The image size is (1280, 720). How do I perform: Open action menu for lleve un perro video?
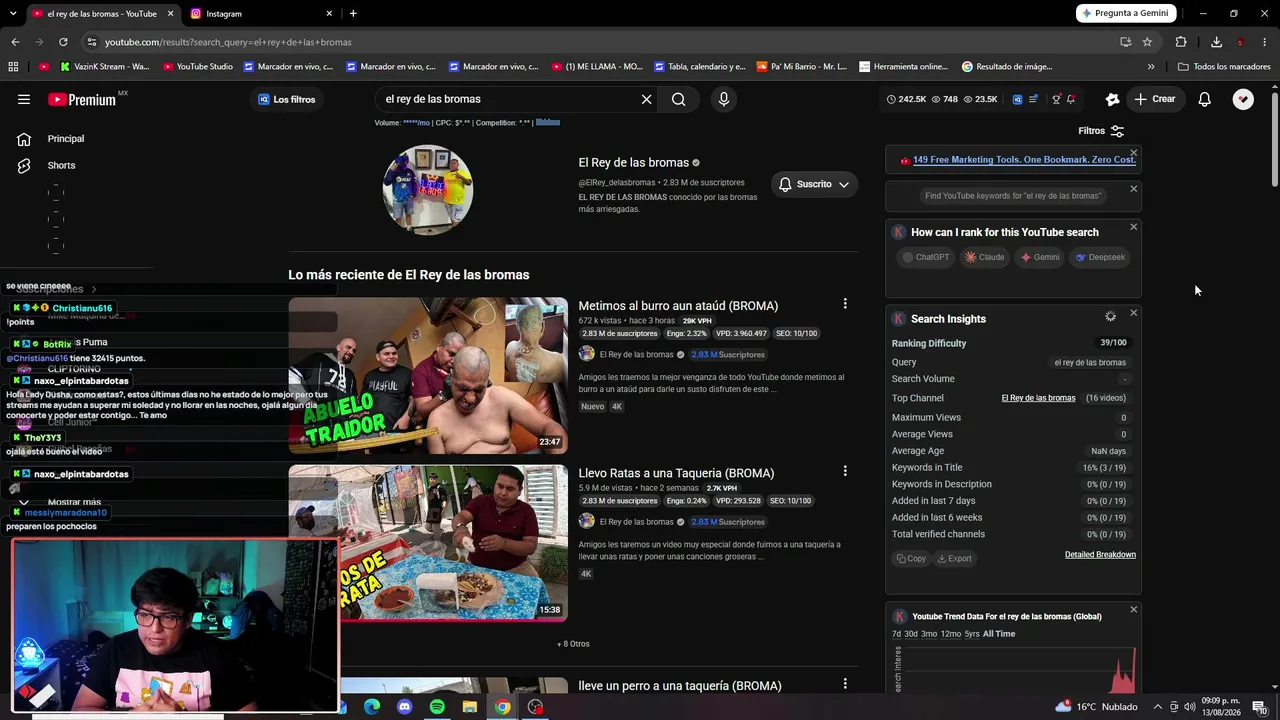pyautogui.click(x=845, y=684)
